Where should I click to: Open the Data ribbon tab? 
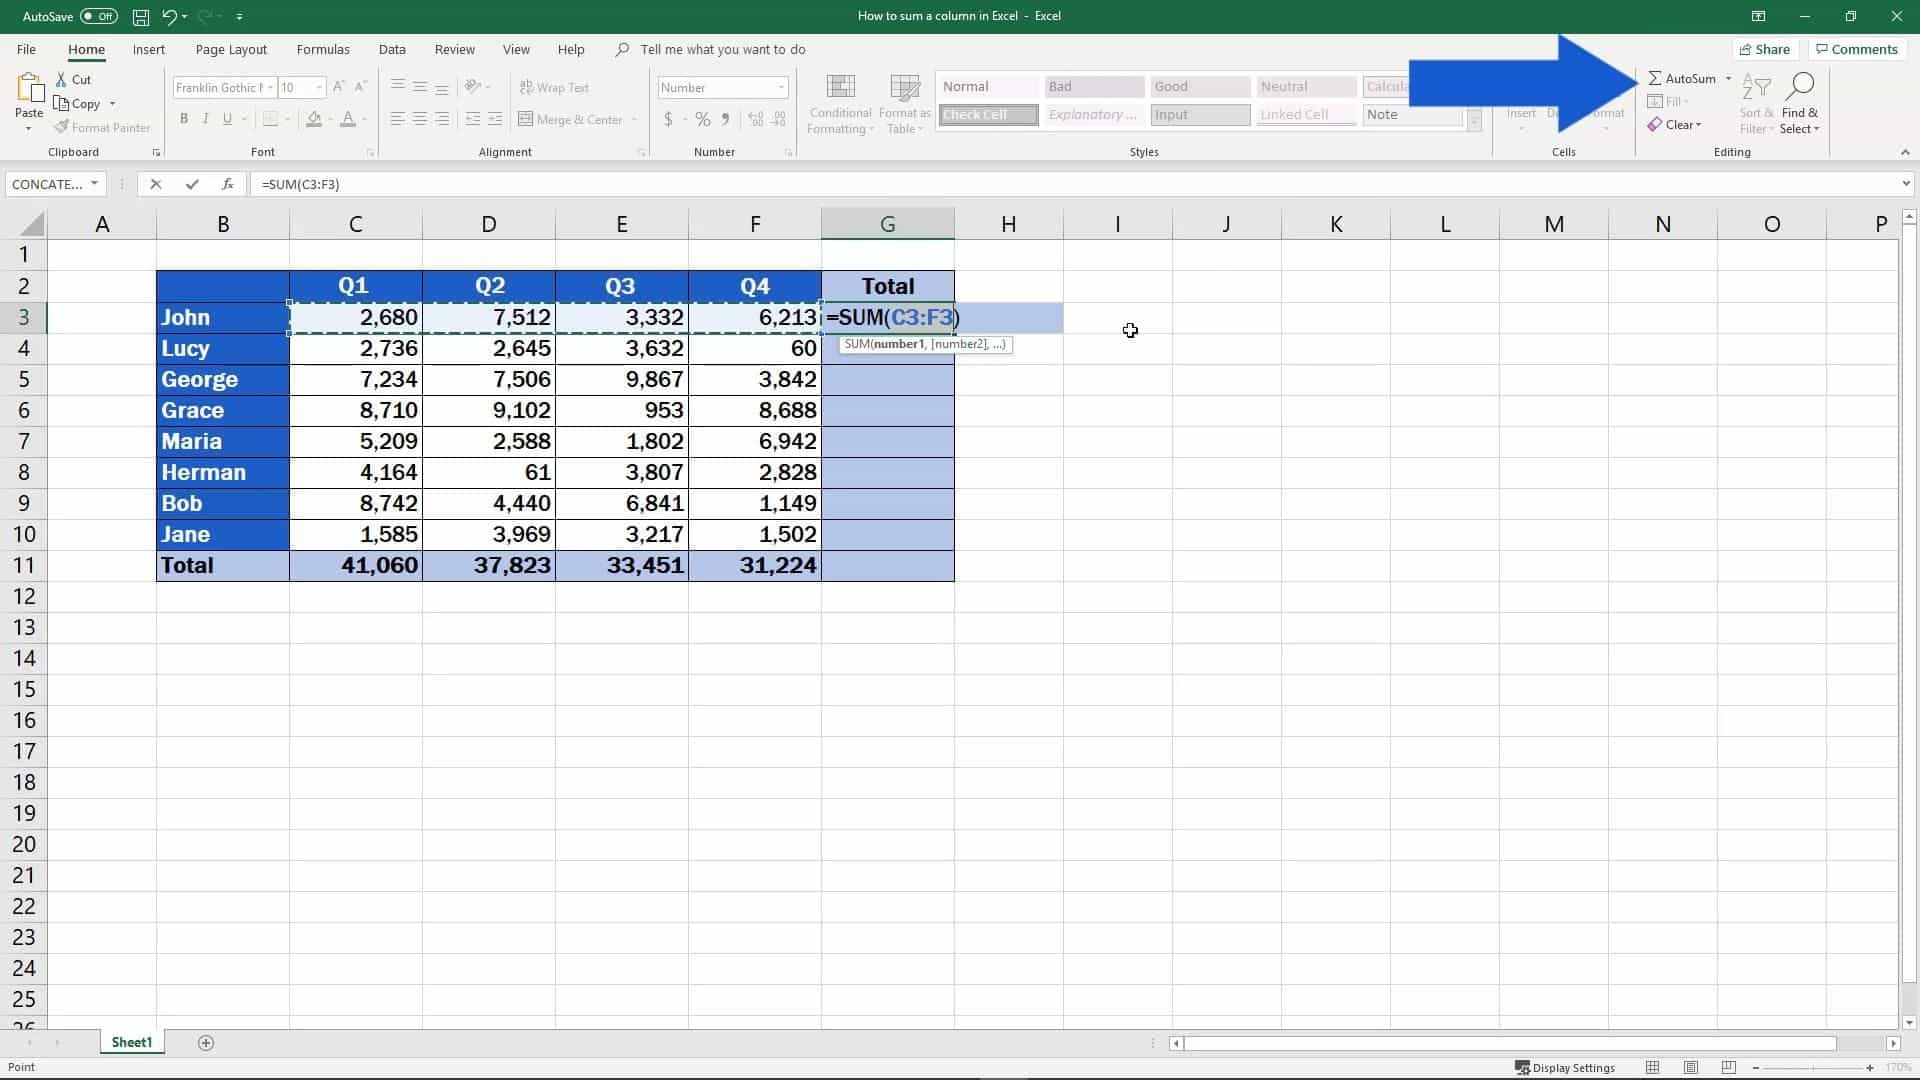[391, 49]
